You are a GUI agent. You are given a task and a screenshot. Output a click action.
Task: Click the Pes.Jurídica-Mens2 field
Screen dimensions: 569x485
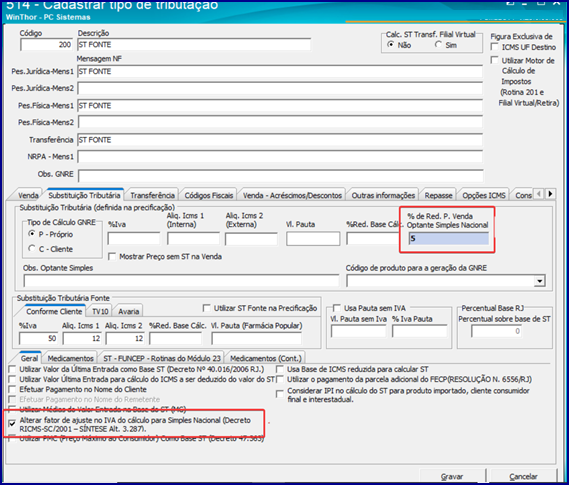click(280, 88)
